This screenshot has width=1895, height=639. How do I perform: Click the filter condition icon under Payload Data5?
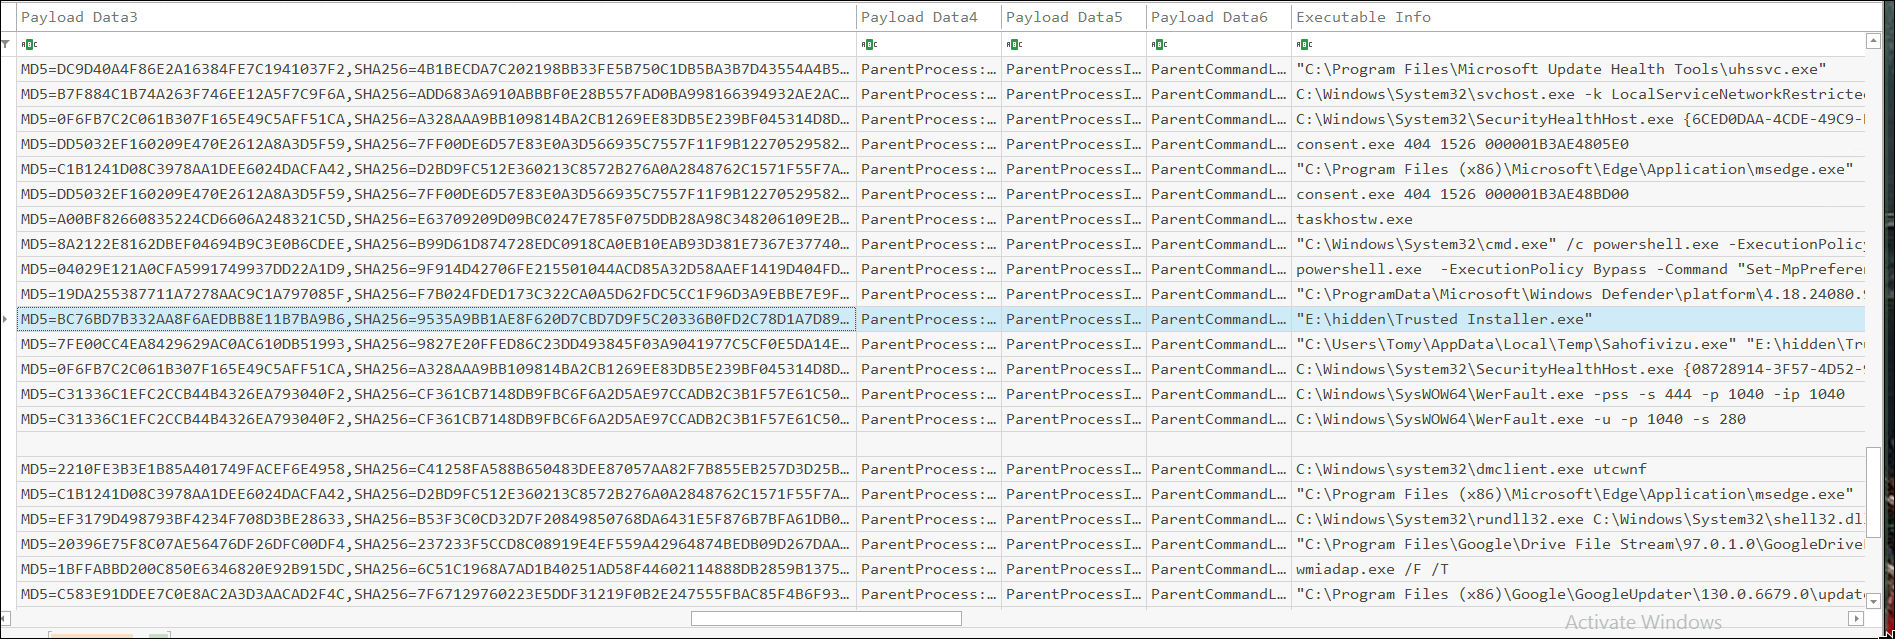tap(1014, 44)
